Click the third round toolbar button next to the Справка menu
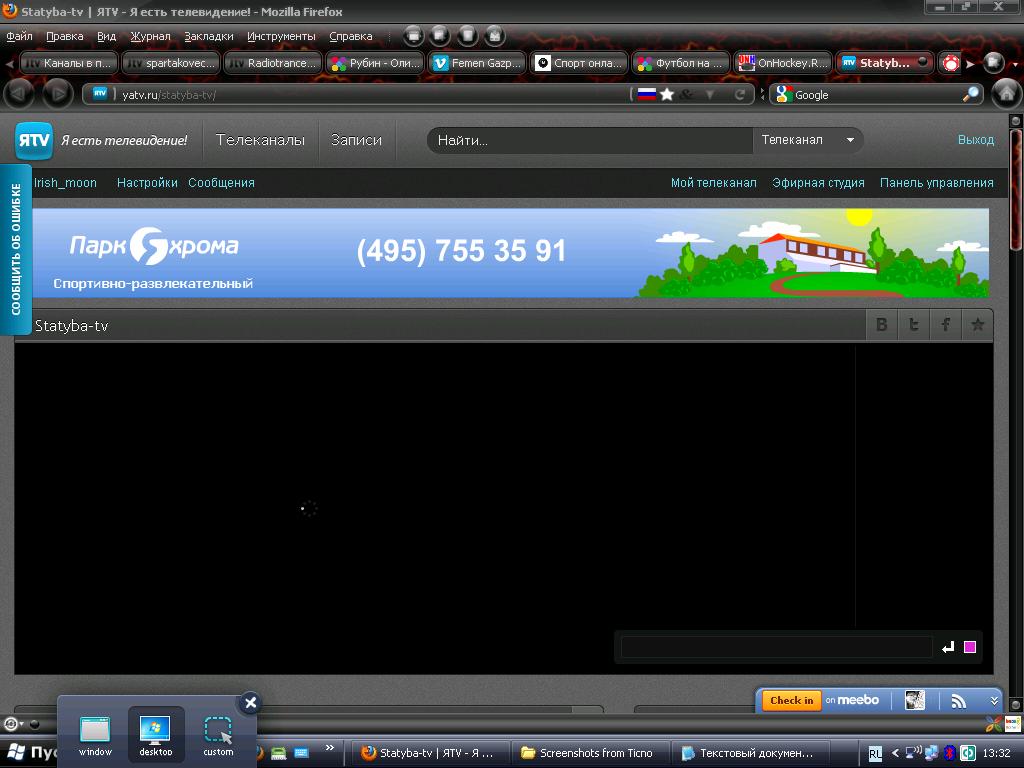 [x=468, y=35]
